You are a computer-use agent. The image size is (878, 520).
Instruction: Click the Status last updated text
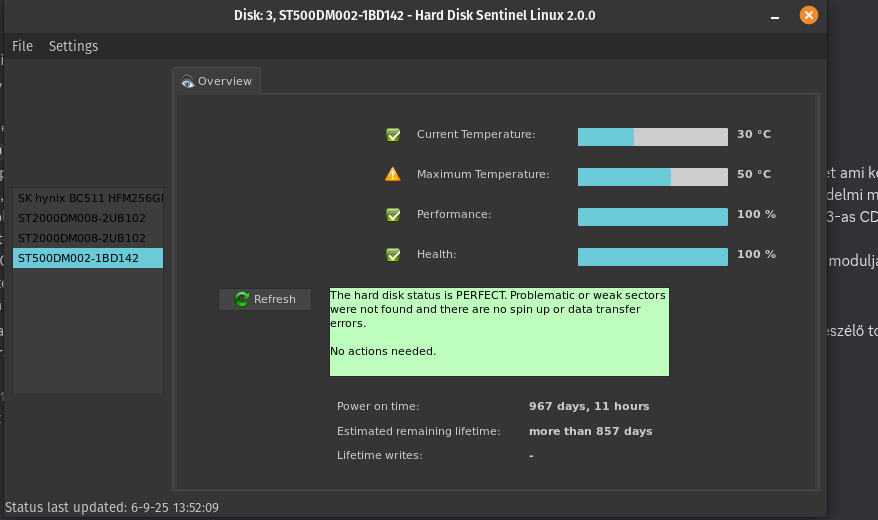click(x=112, y=507)
